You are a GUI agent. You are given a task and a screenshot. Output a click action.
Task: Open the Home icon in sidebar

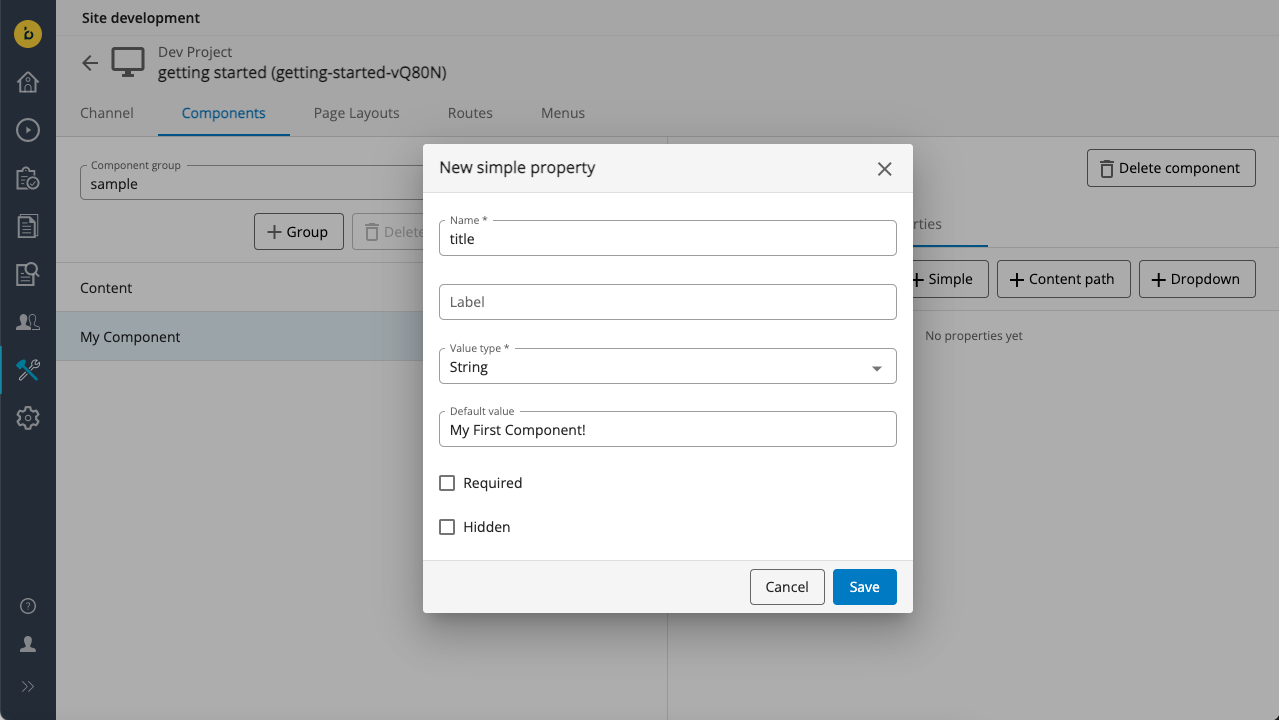(x=28, y=82)
